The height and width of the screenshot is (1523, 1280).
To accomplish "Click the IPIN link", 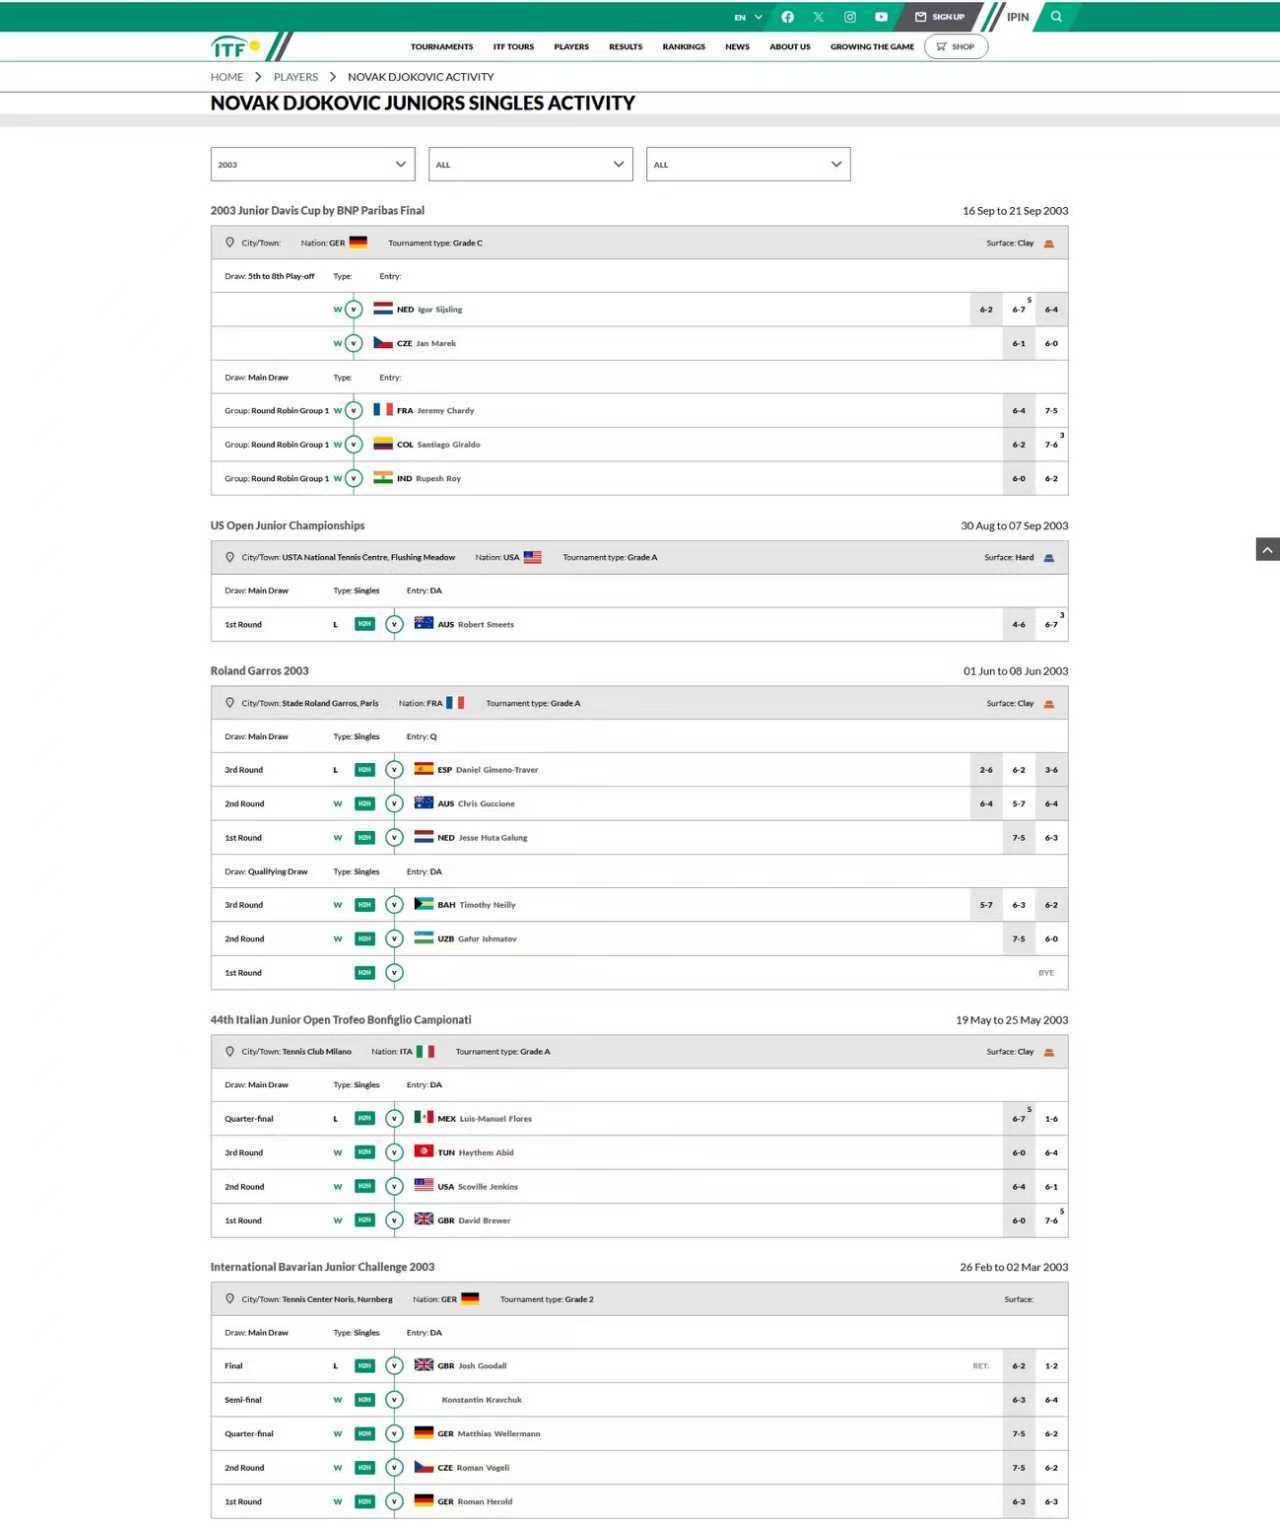I will 1018,17.
